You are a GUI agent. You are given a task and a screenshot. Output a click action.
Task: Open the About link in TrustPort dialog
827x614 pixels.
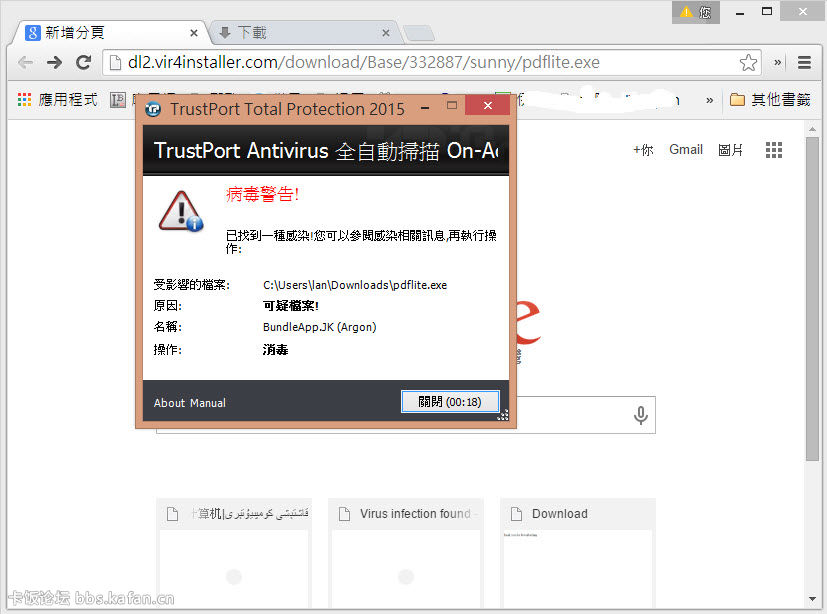[x=169, y=403]
